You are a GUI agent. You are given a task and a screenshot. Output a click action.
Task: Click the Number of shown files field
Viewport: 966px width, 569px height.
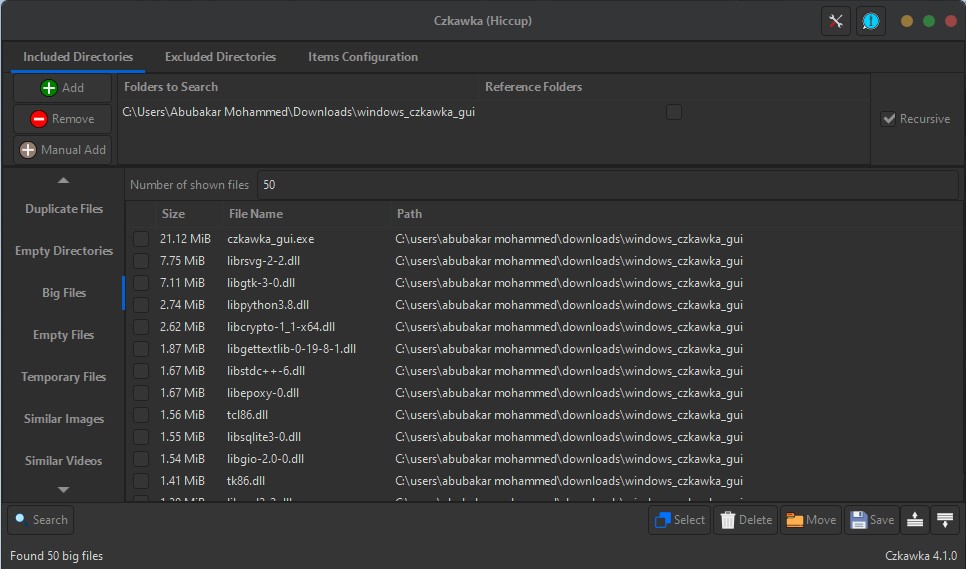600,185
